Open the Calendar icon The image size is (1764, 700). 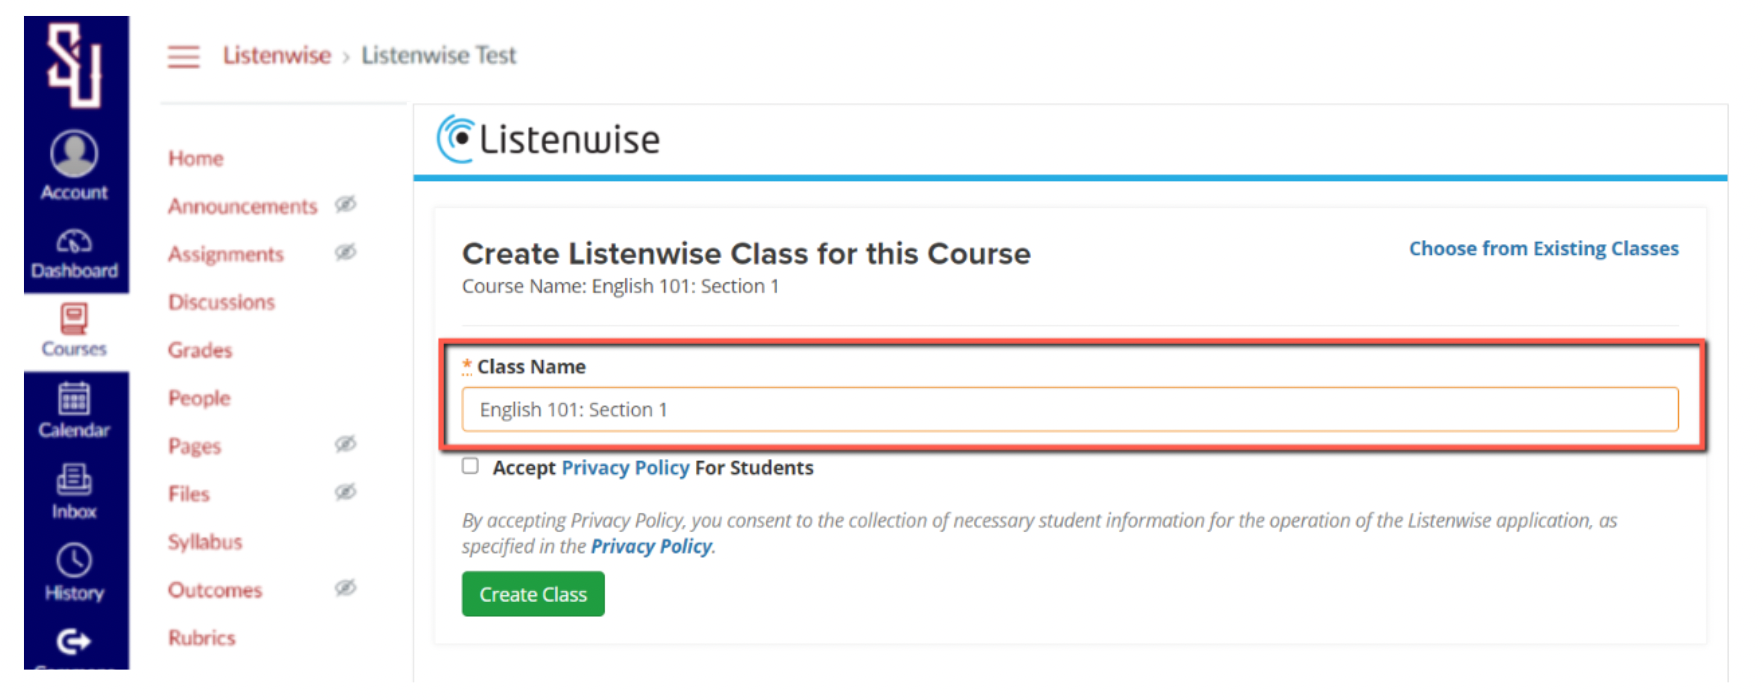click(x=74, y=399)
